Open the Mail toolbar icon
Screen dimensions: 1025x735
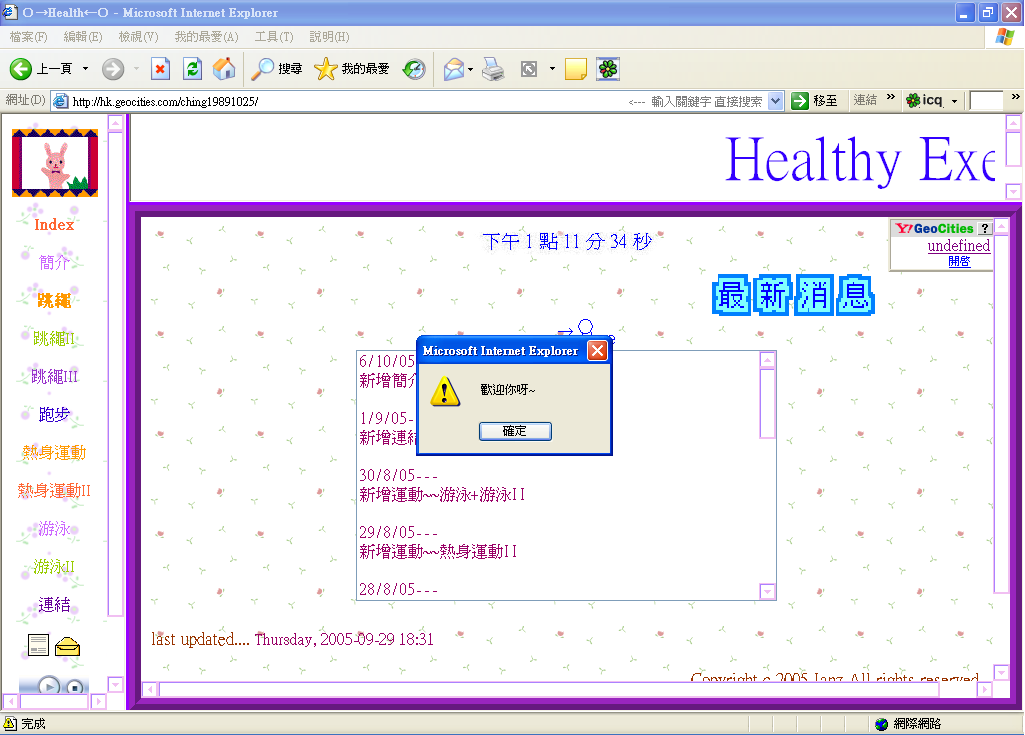pos(454,69)
